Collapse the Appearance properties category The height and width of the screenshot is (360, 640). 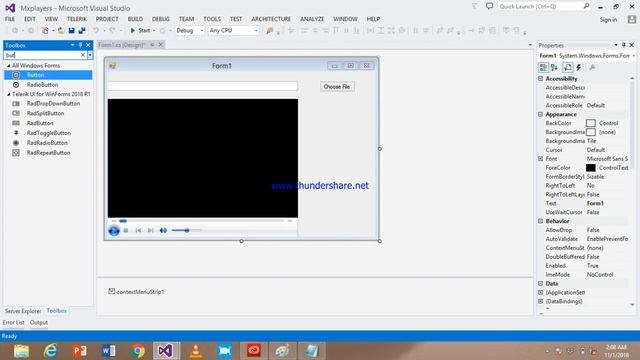click(540, 114)
